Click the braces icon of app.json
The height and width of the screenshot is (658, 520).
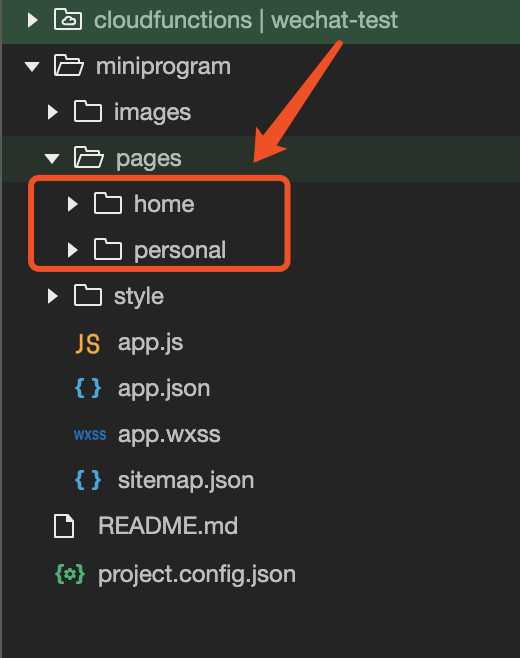point(88,388)
